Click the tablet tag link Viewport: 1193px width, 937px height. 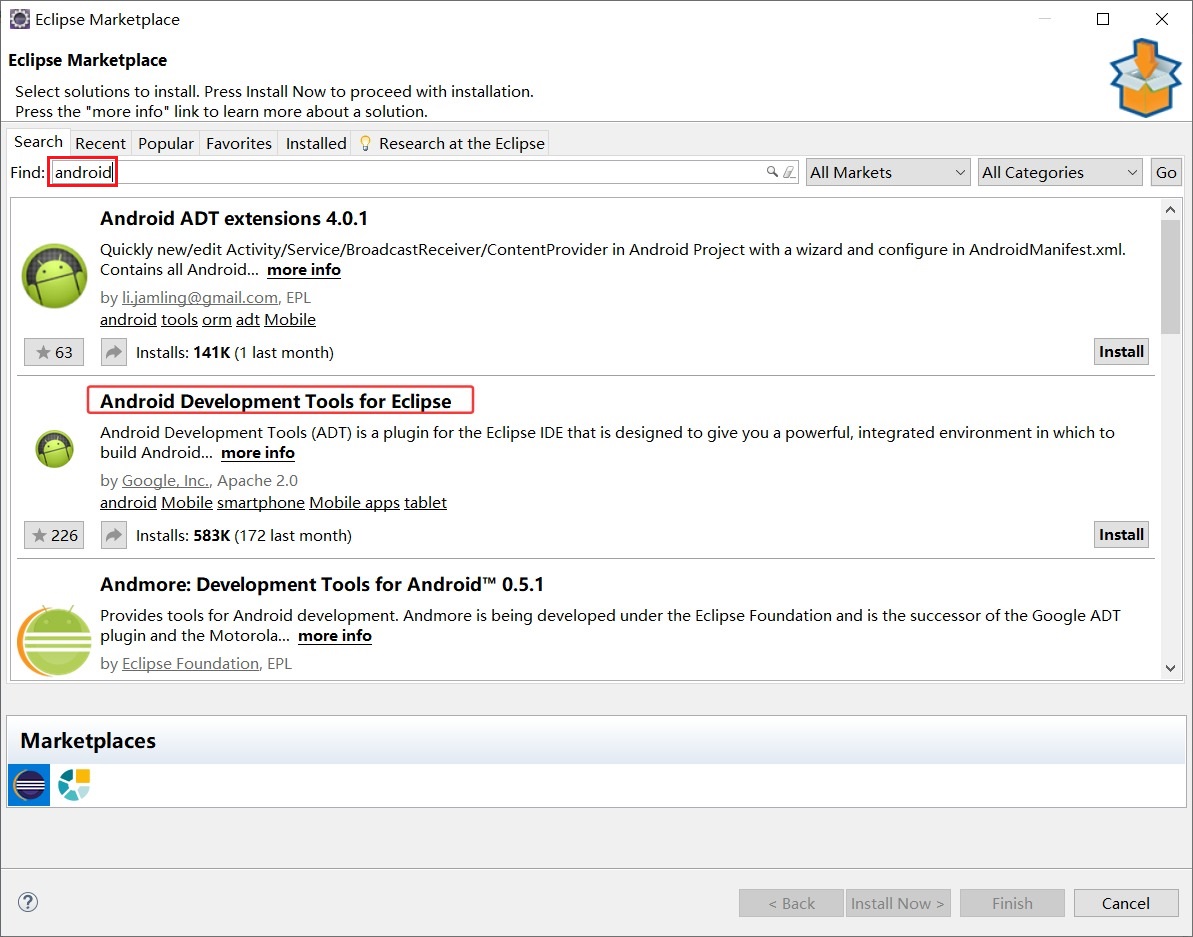425,503
